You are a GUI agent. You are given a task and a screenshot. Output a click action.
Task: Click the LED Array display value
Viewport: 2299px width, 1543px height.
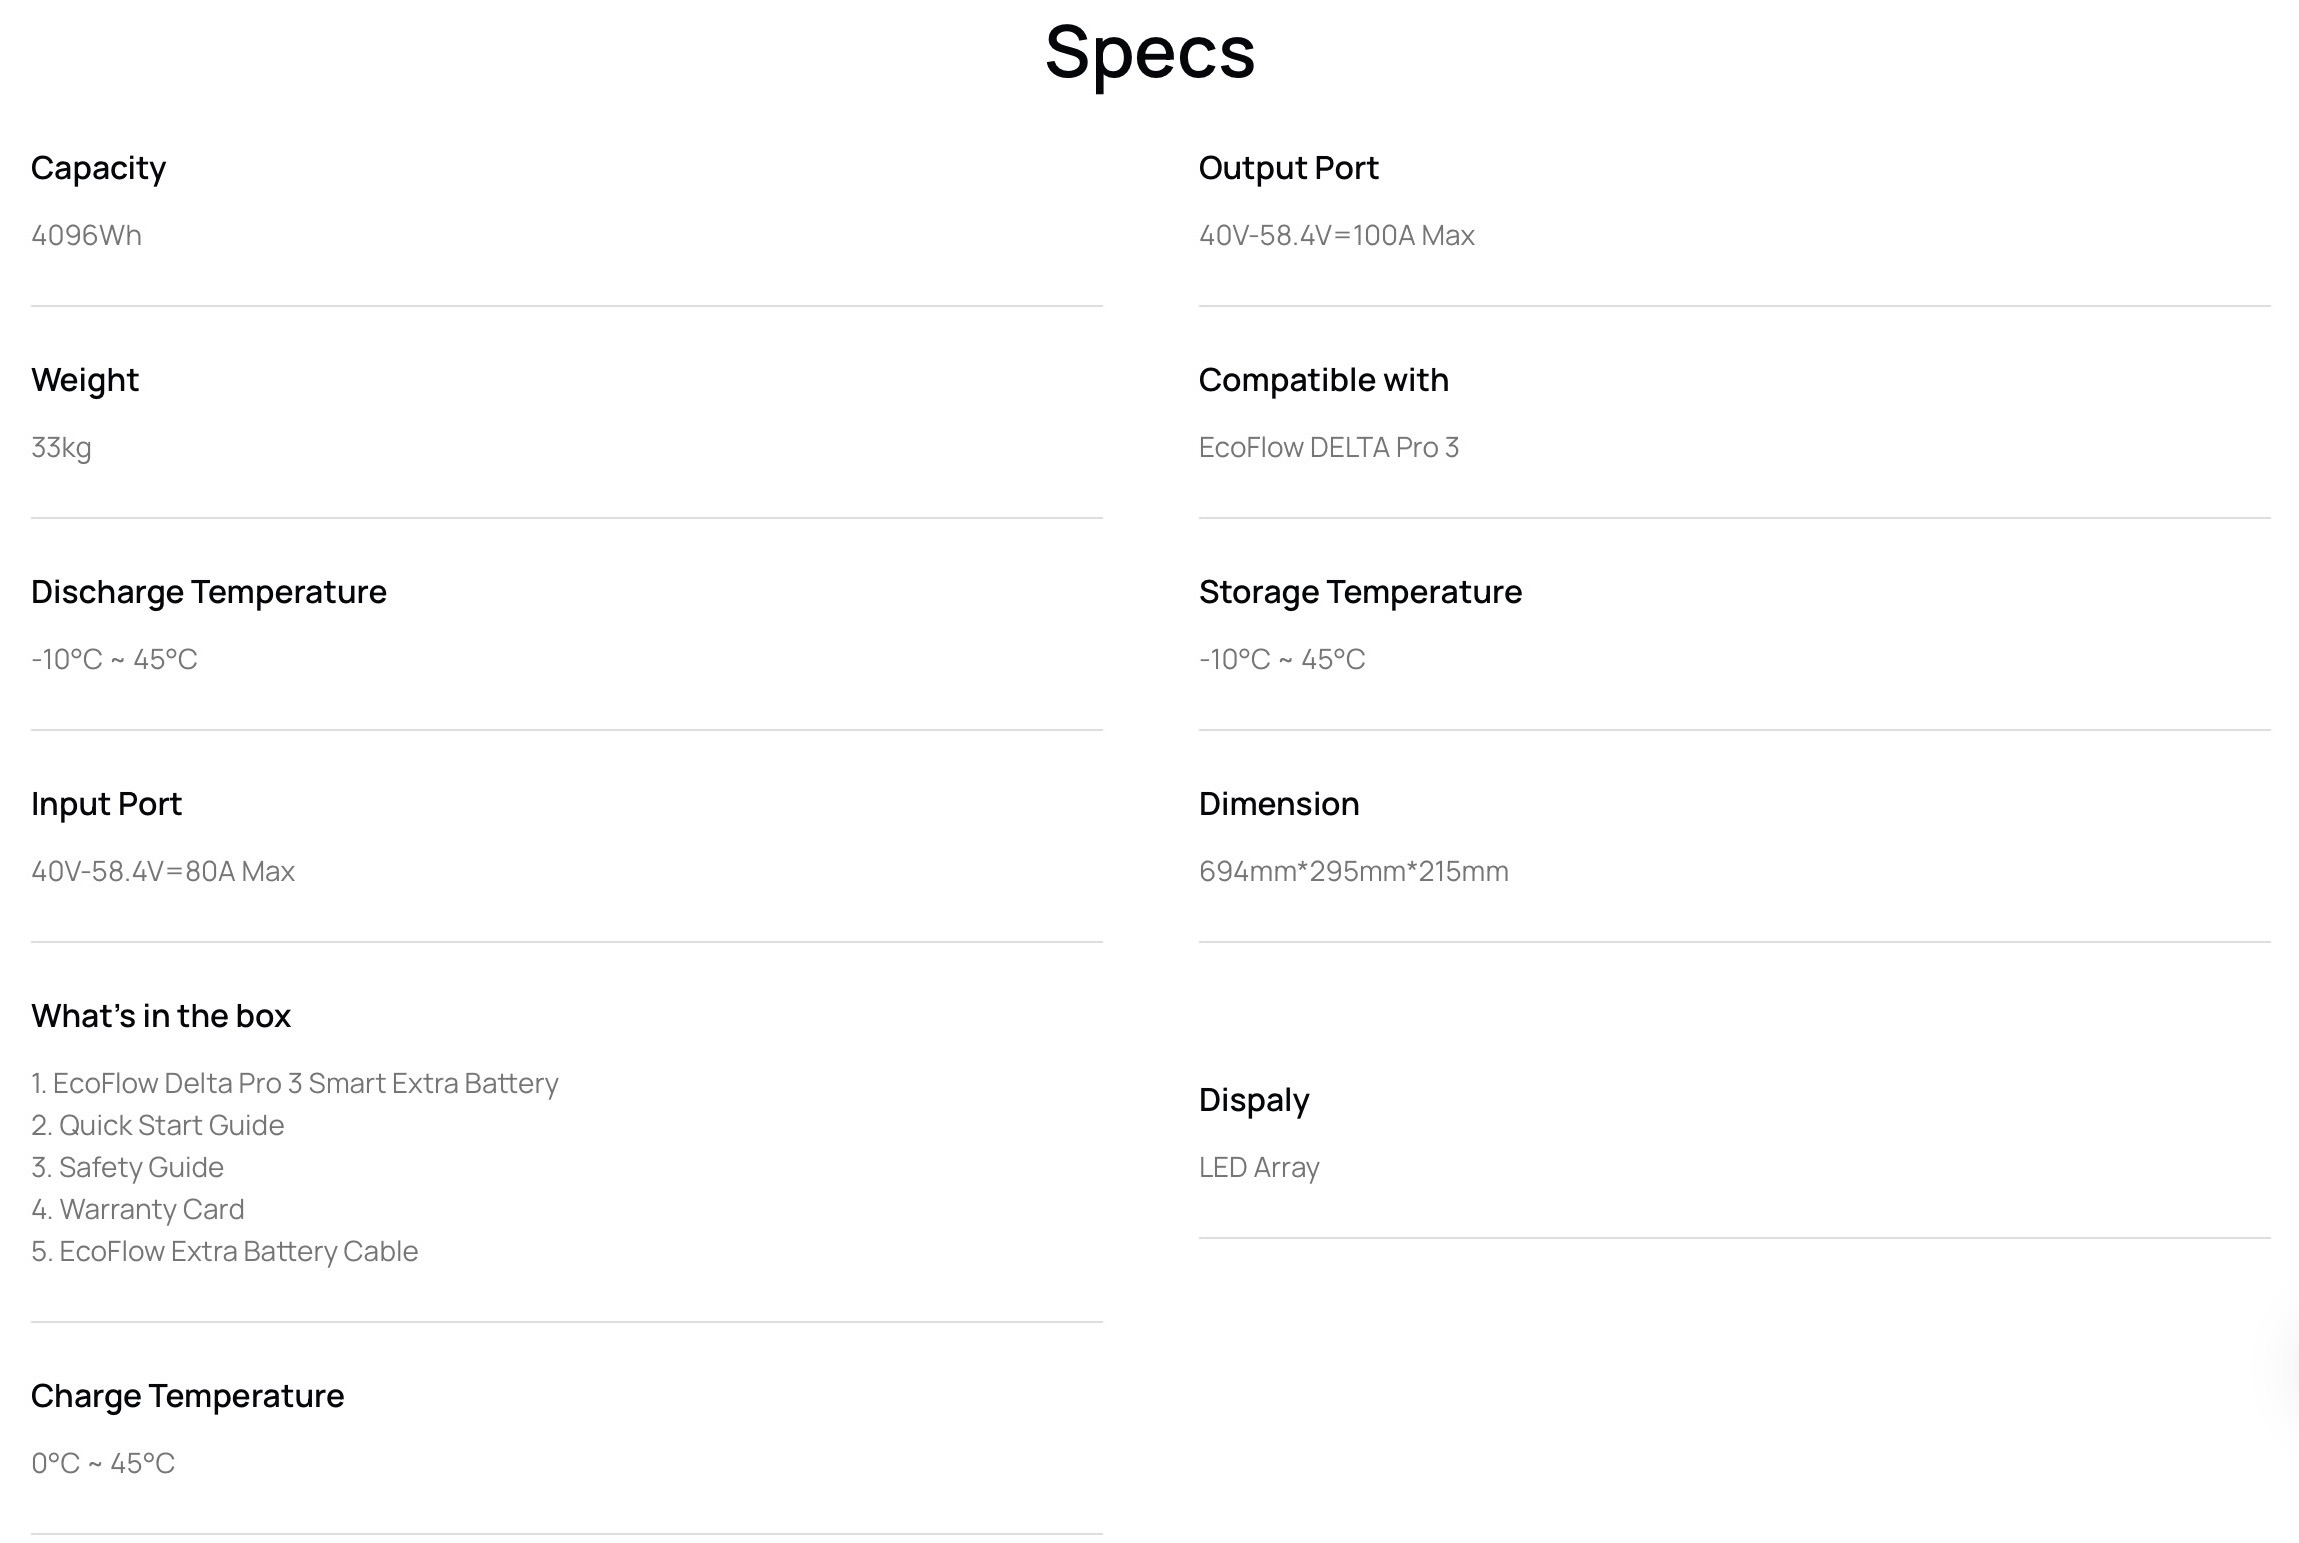(1259, 1167)
